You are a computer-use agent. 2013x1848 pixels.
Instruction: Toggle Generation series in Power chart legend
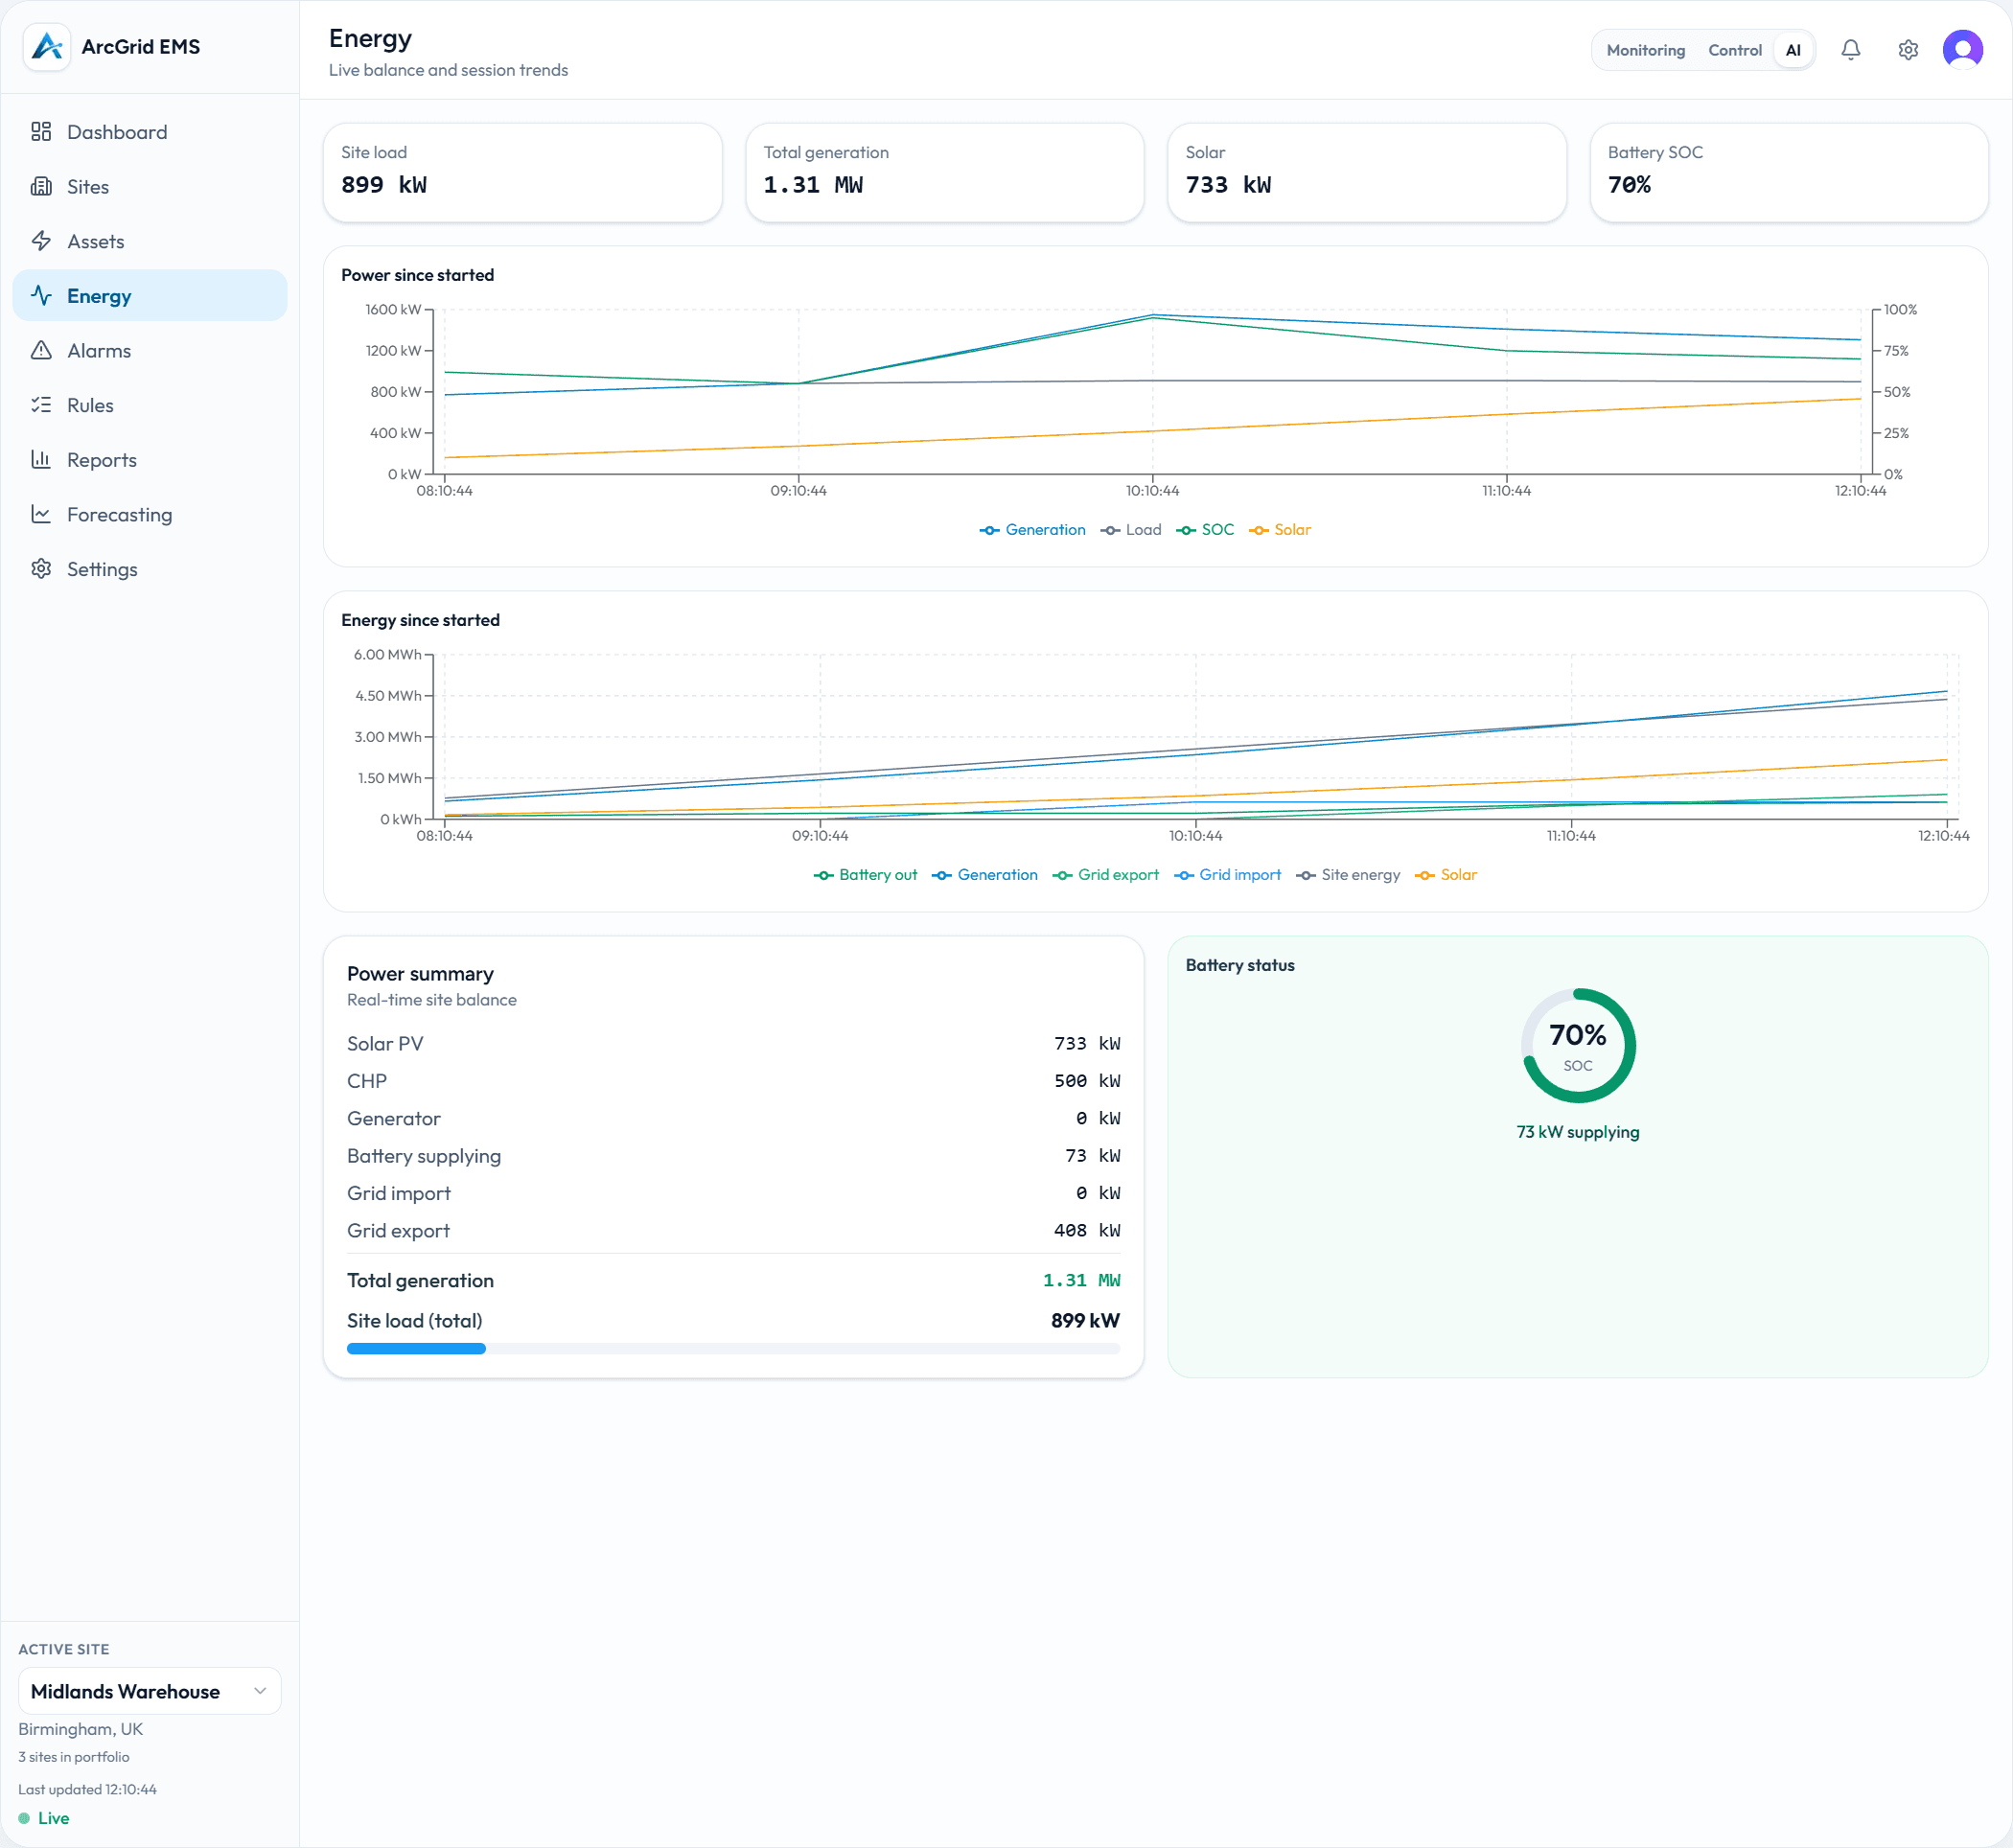(1032, 530)
